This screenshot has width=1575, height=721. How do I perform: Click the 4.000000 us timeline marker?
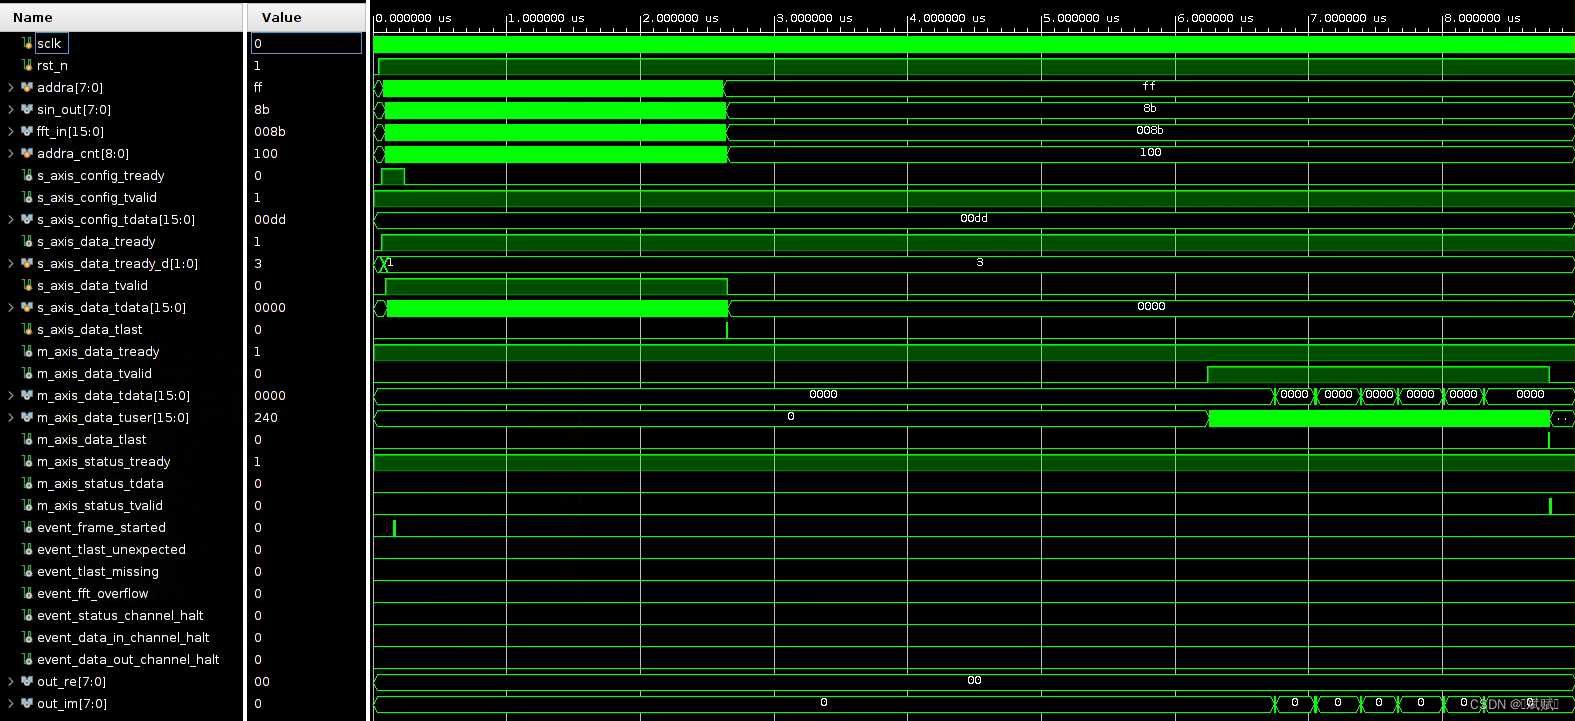point(947,18)
